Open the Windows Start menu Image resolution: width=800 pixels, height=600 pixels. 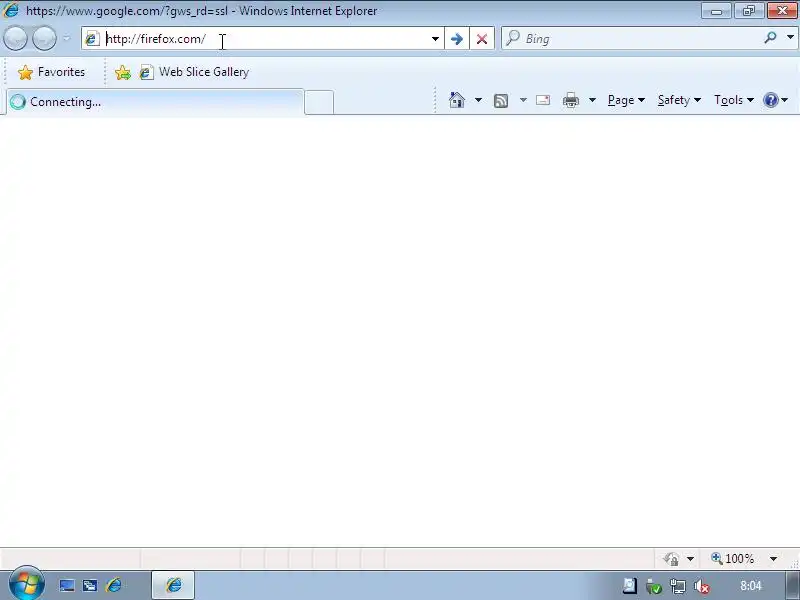(x=27, y=584)
